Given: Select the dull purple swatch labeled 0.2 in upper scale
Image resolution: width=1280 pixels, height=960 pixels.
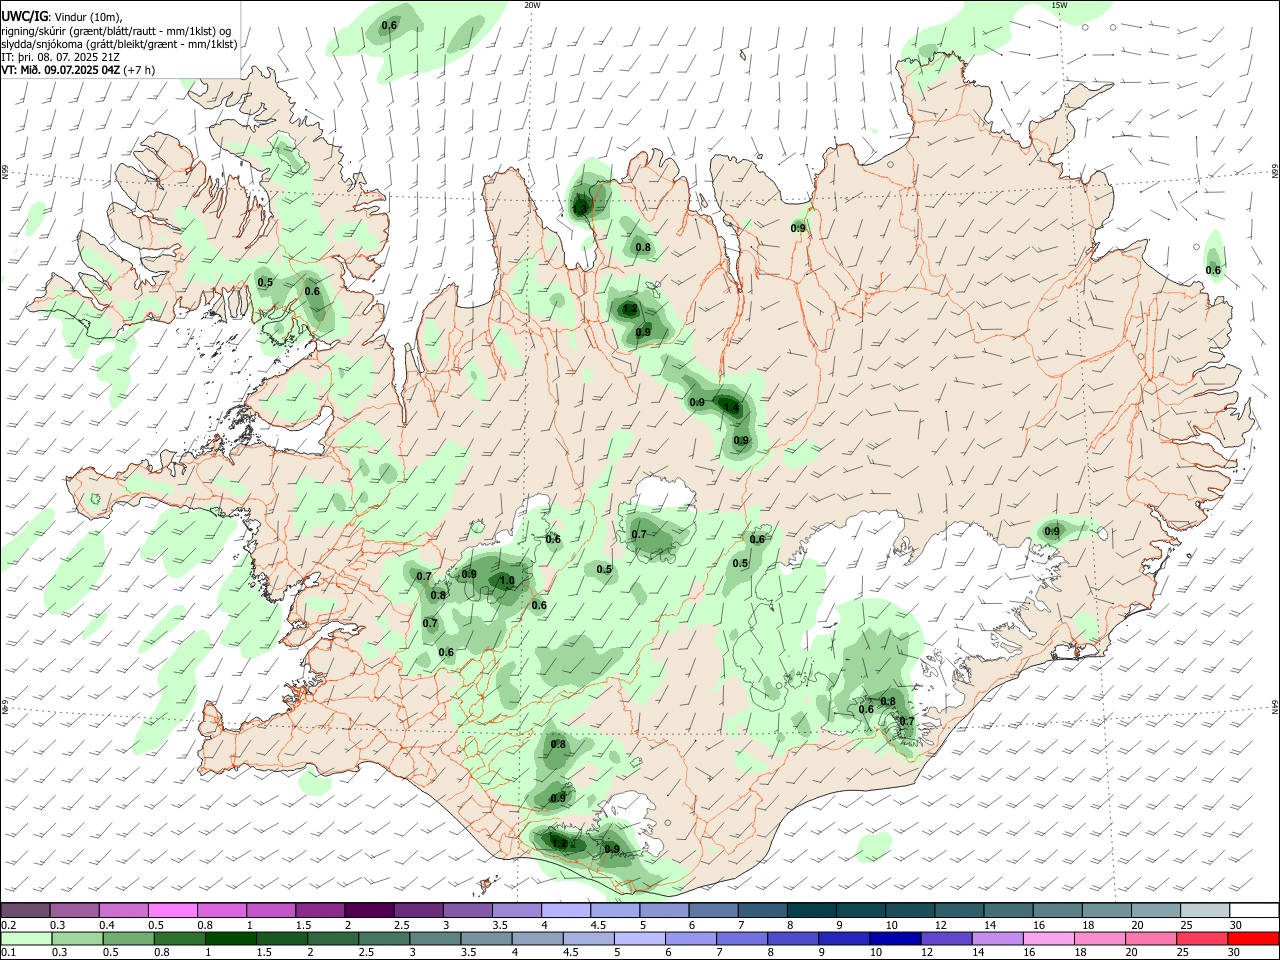Looking at the screenshot, I should pos(25,910).
